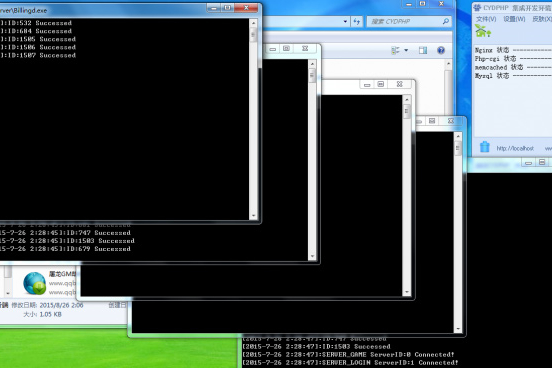The width and height of the screenshot is (552, 368).
Task: Click the CYDPHP title bar logo icon
Action: pyautogui.click(x=477, y=8)
